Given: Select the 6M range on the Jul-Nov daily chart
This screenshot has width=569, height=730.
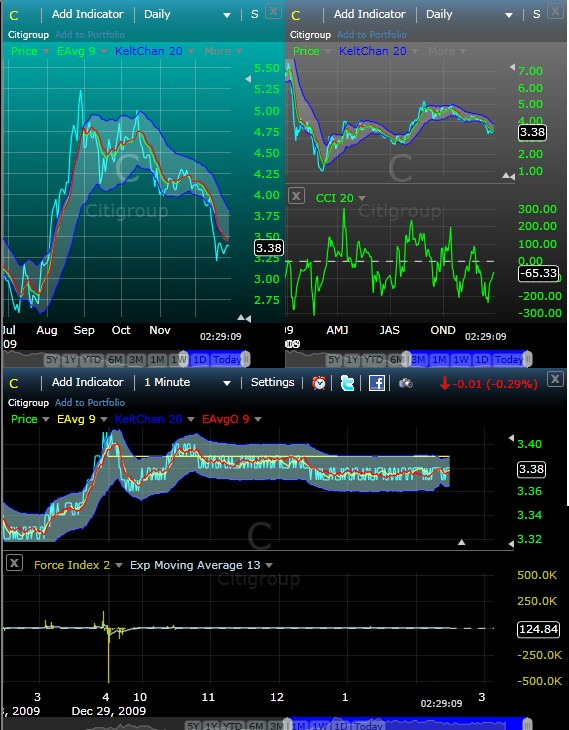Looking at the screenshot, I should click(115, 359).
